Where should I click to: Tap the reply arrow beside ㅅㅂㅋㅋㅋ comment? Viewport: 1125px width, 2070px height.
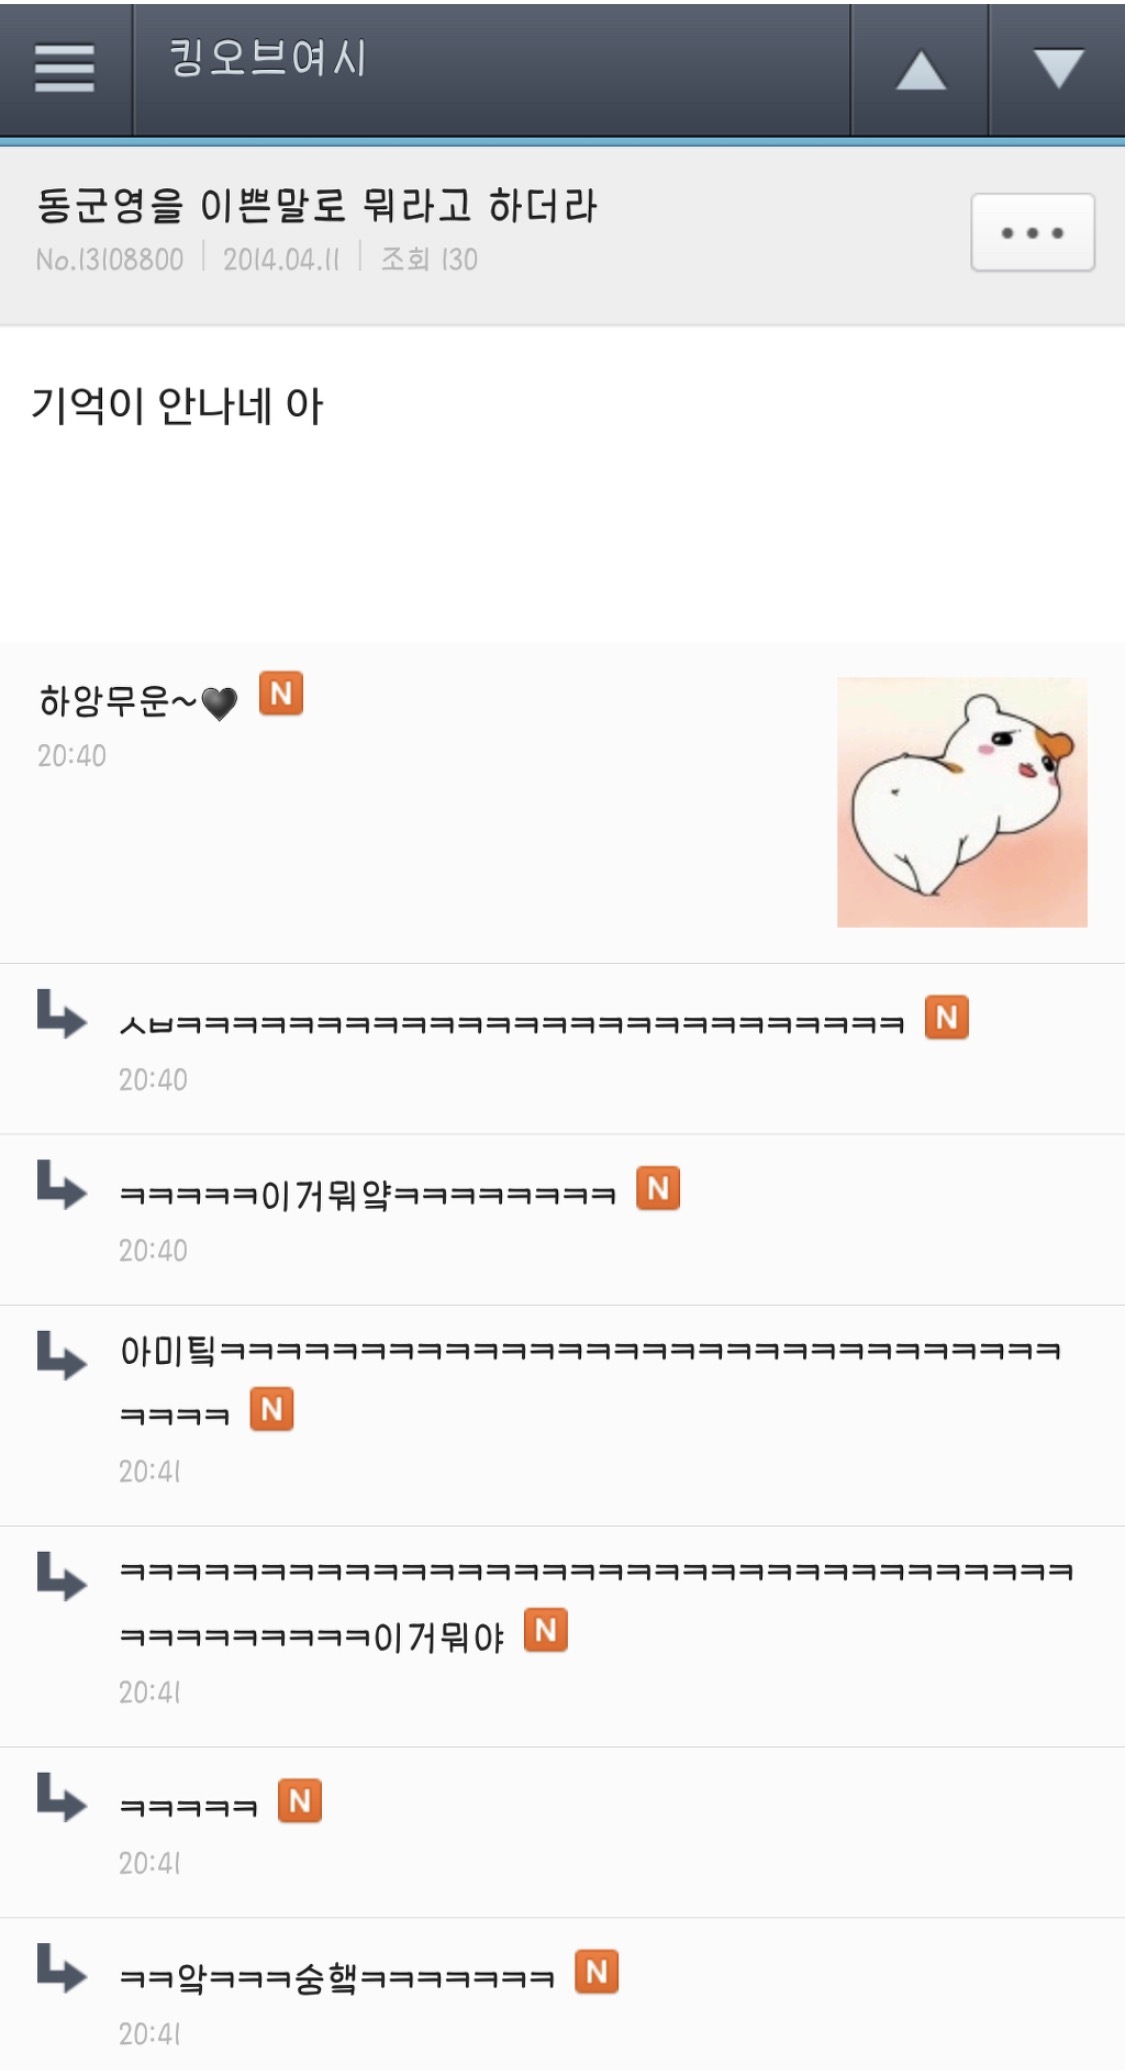tap(62, 1013)
